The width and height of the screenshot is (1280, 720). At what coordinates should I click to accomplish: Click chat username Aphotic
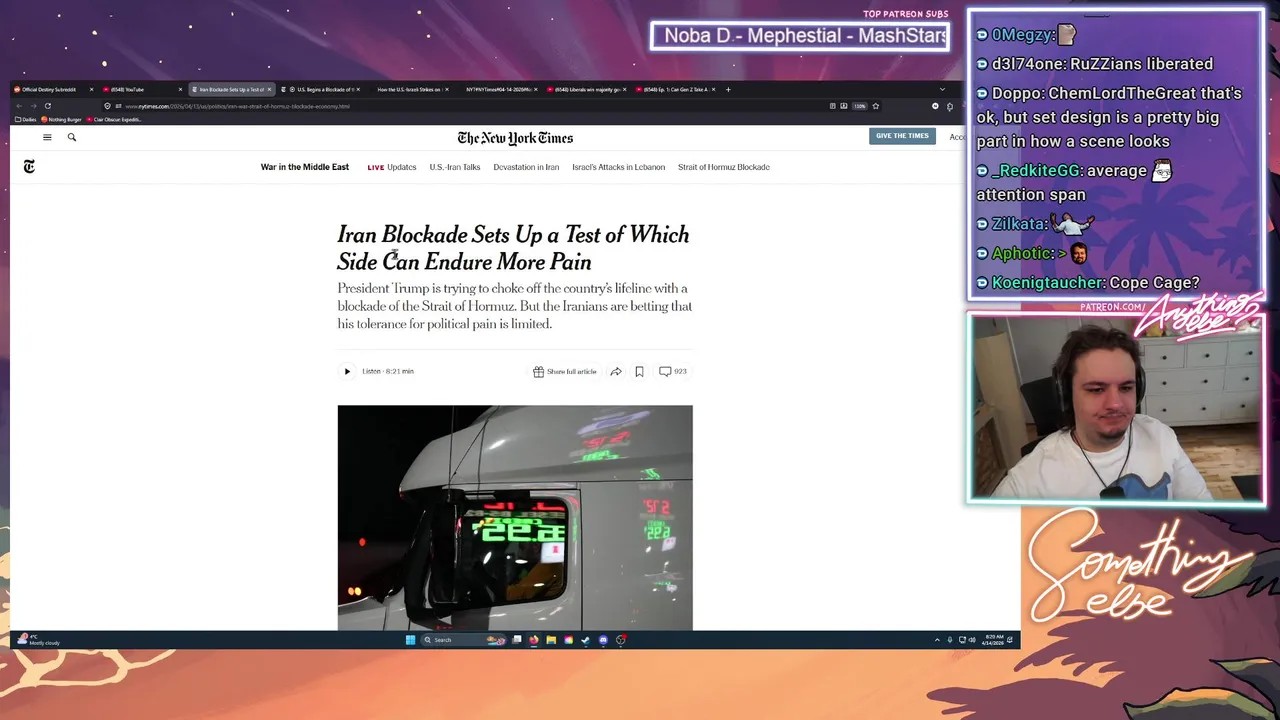point(1021,253)
